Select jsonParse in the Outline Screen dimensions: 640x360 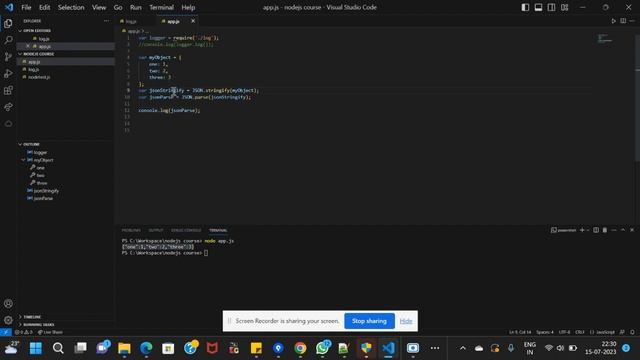point(43,198)
